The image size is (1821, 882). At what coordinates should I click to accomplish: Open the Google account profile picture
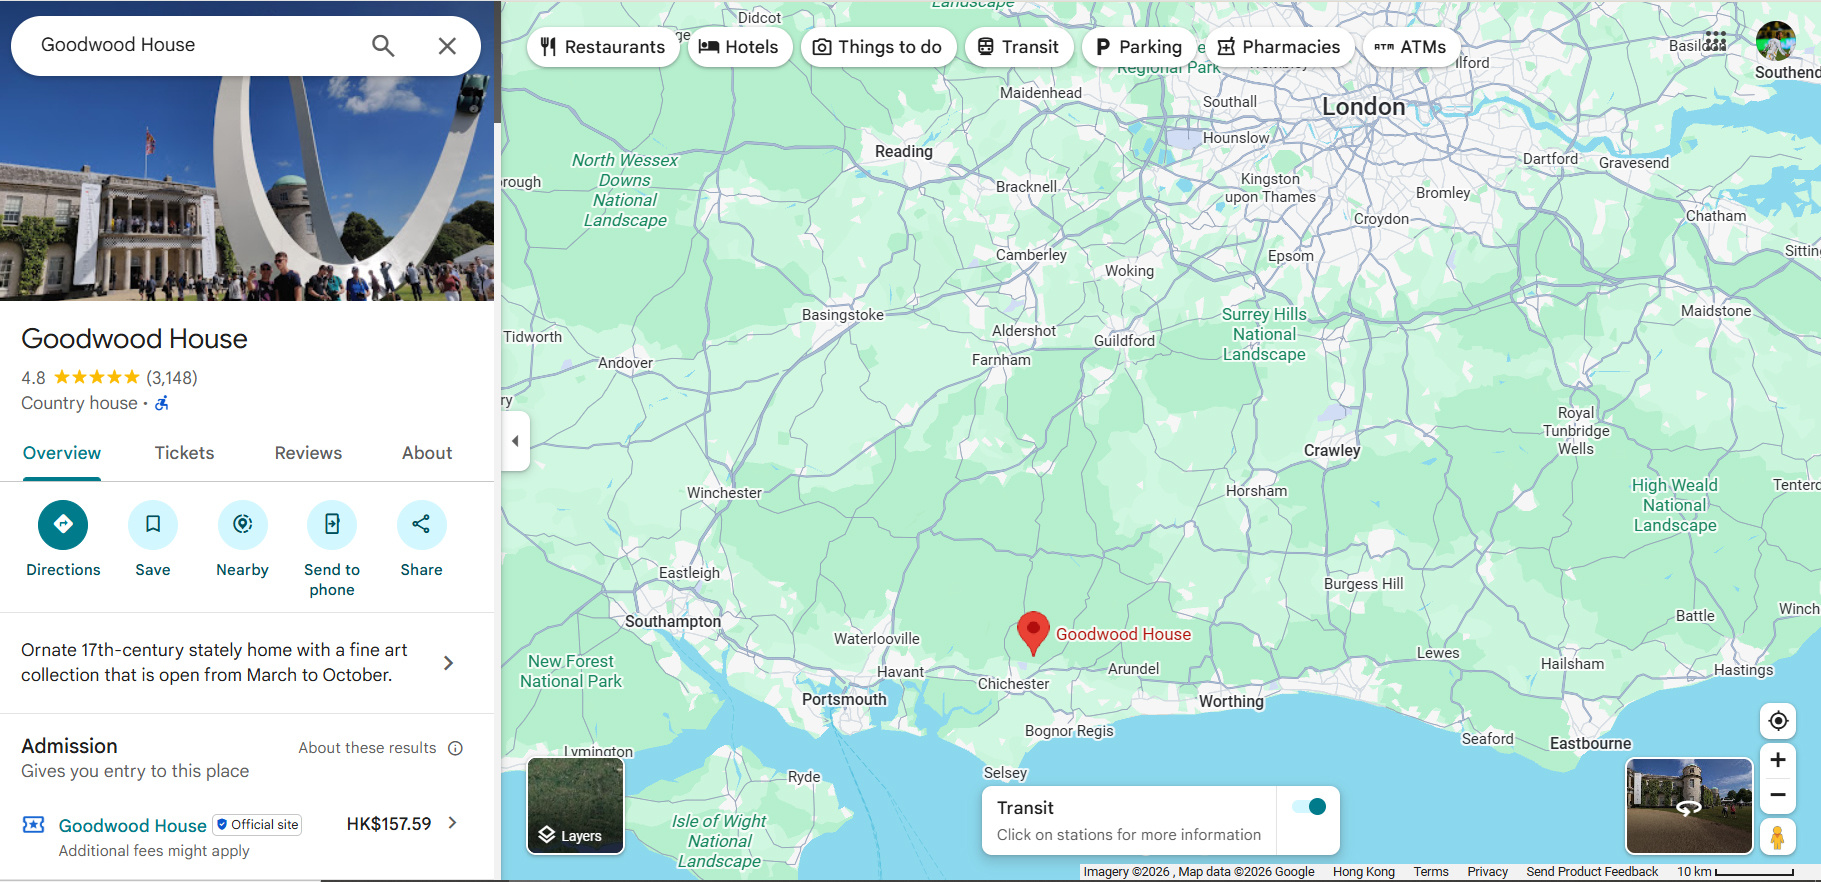1776,41
